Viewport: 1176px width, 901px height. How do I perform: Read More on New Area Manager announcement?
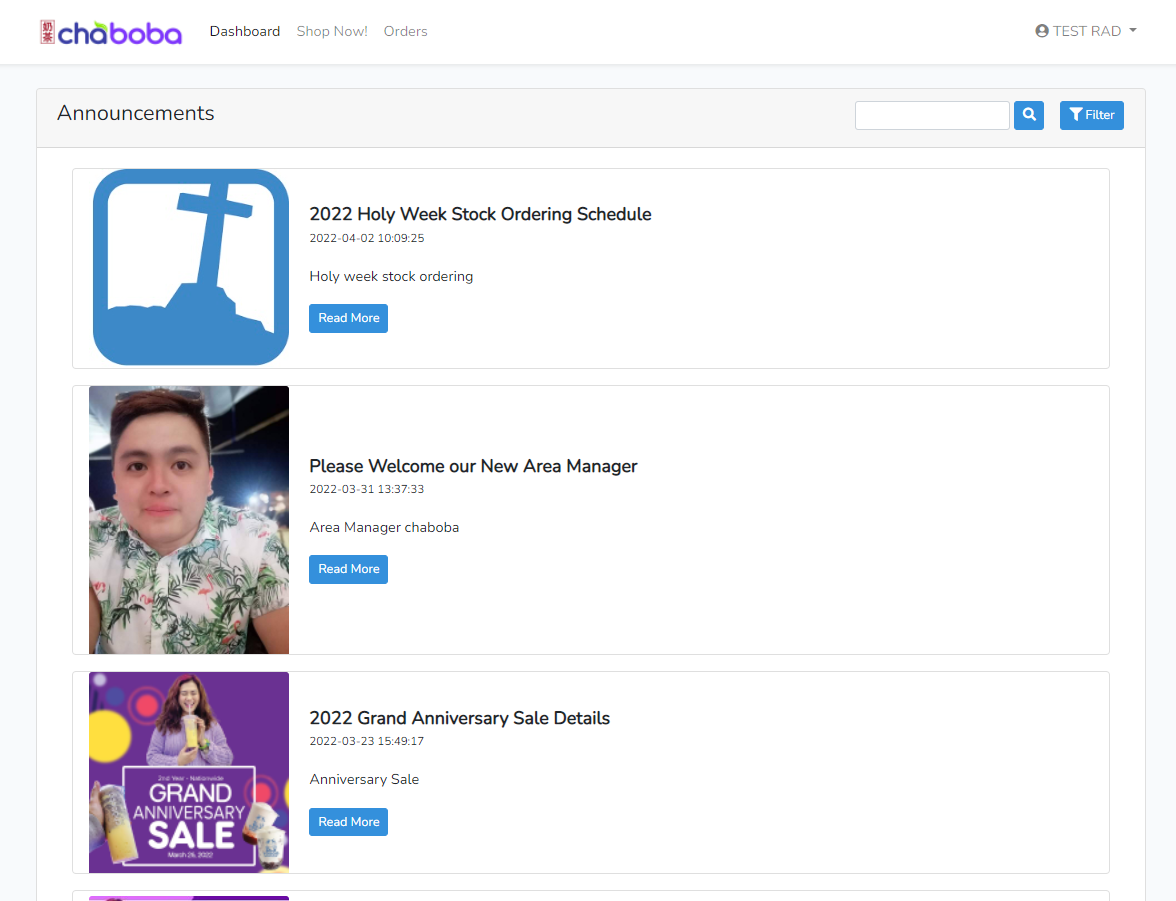pos(348,569)
